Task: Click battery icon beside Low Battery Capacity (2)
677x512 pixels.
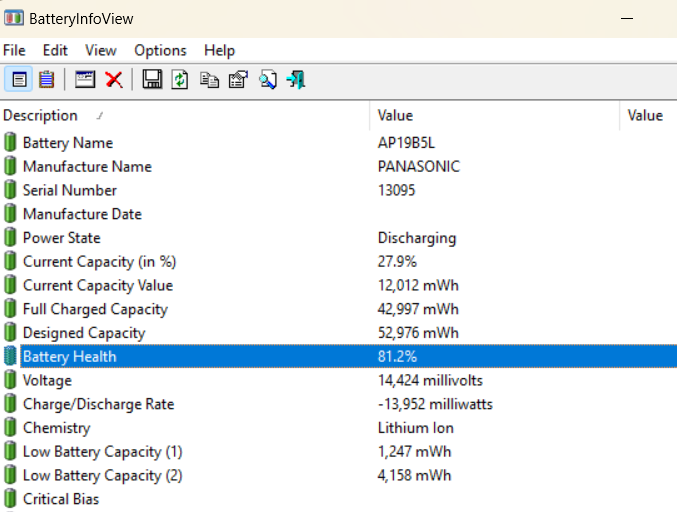Action: pos(10,475)
